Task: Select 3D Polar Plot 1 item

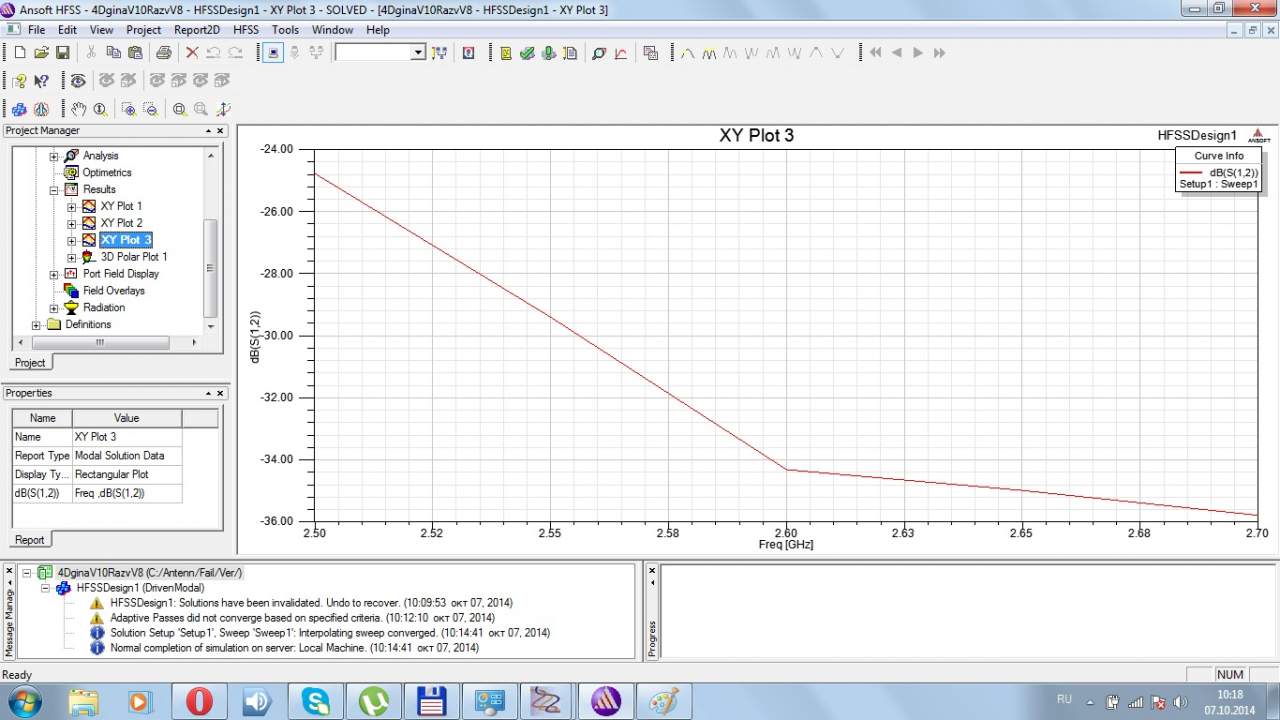Action: (x=133, y=257)
